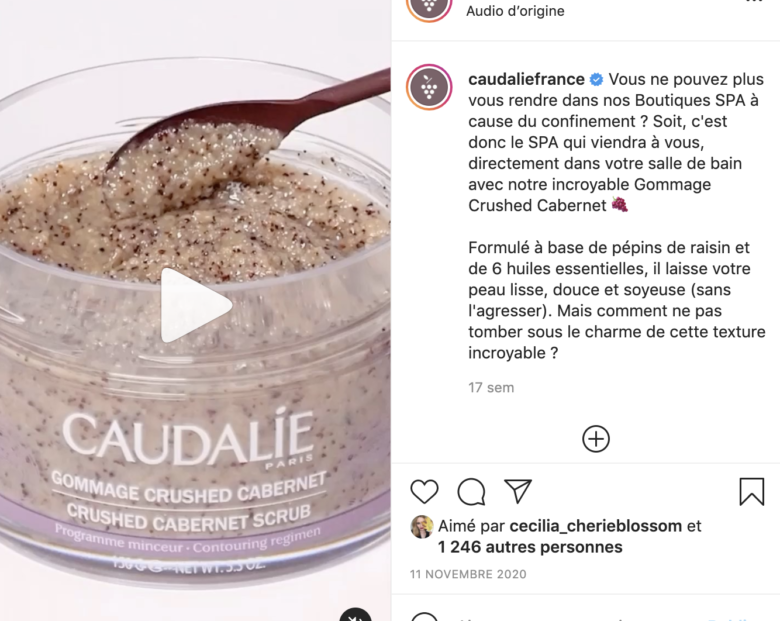Play the Caudalie scrub video
Screen dimensions: 780x621
196,306
